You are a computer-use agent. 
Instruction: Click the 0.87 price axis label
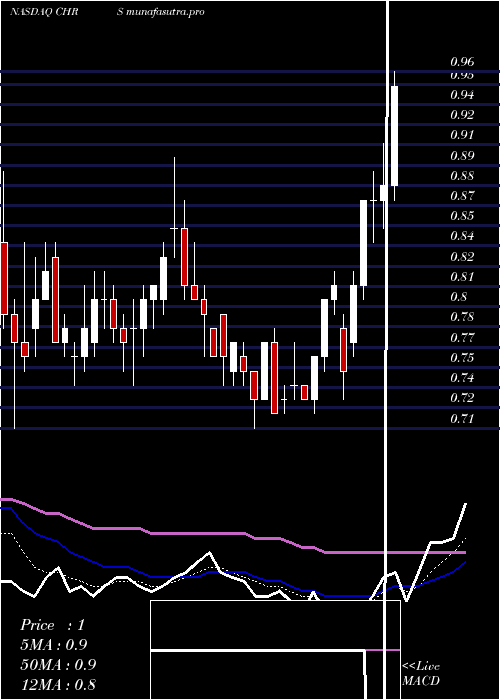(x=462, y=196)
